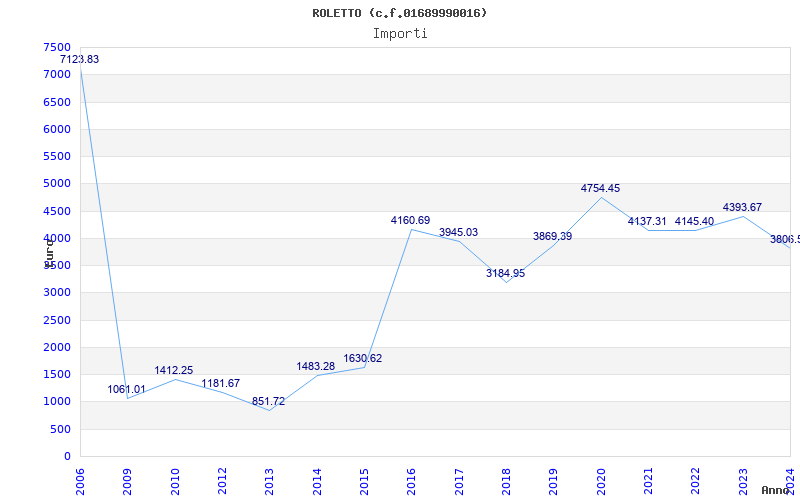Click the 1500 y-axis tick label
The width and height of the screenshot is (800, 500).
(x=57, y=374)
